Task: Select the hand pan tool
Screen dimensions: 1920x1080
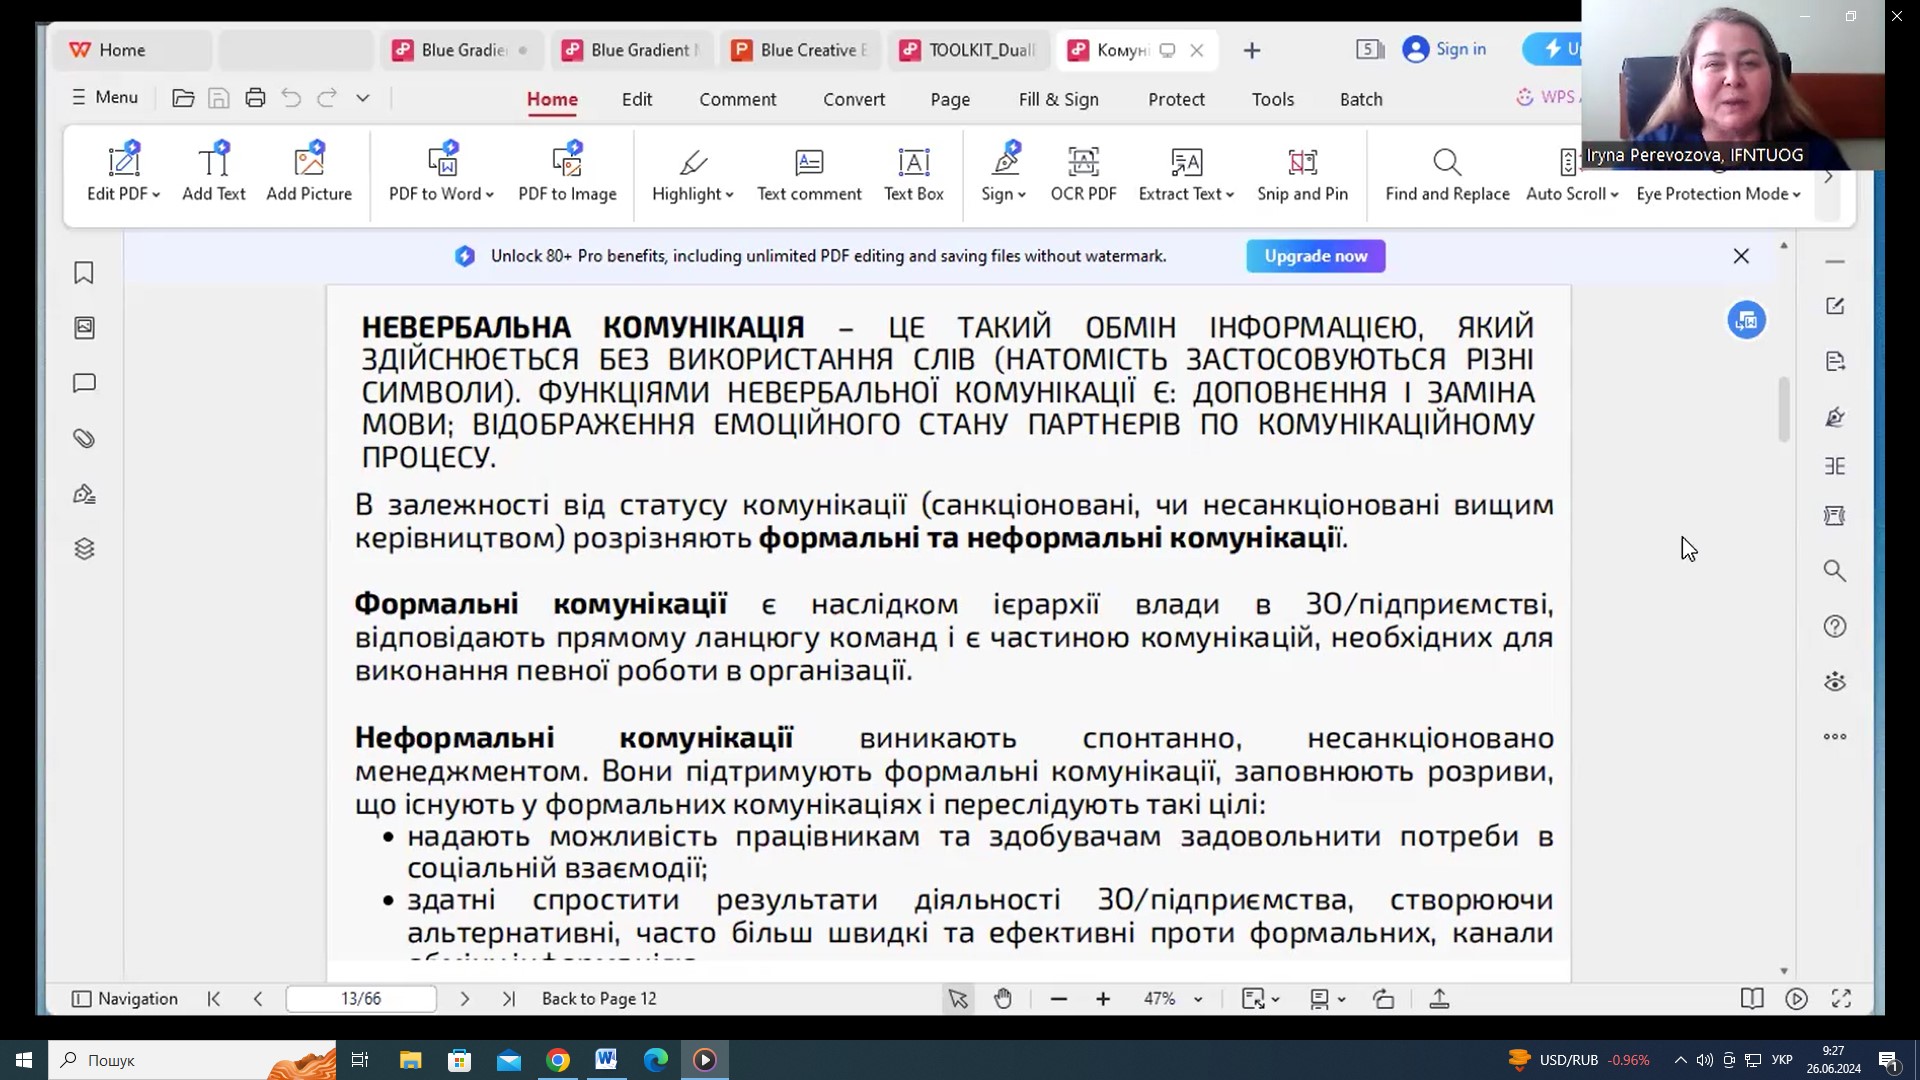Action: tap(1003, 998)
